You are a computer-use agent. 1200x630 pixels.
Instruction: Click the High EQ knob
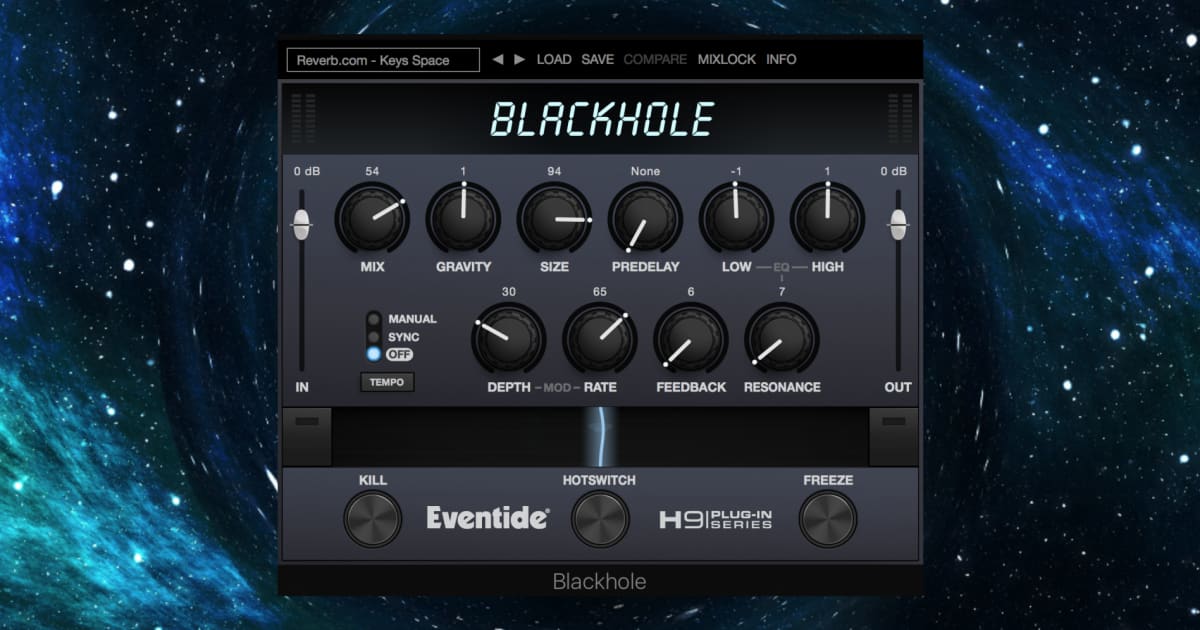(x=827, y=217)
